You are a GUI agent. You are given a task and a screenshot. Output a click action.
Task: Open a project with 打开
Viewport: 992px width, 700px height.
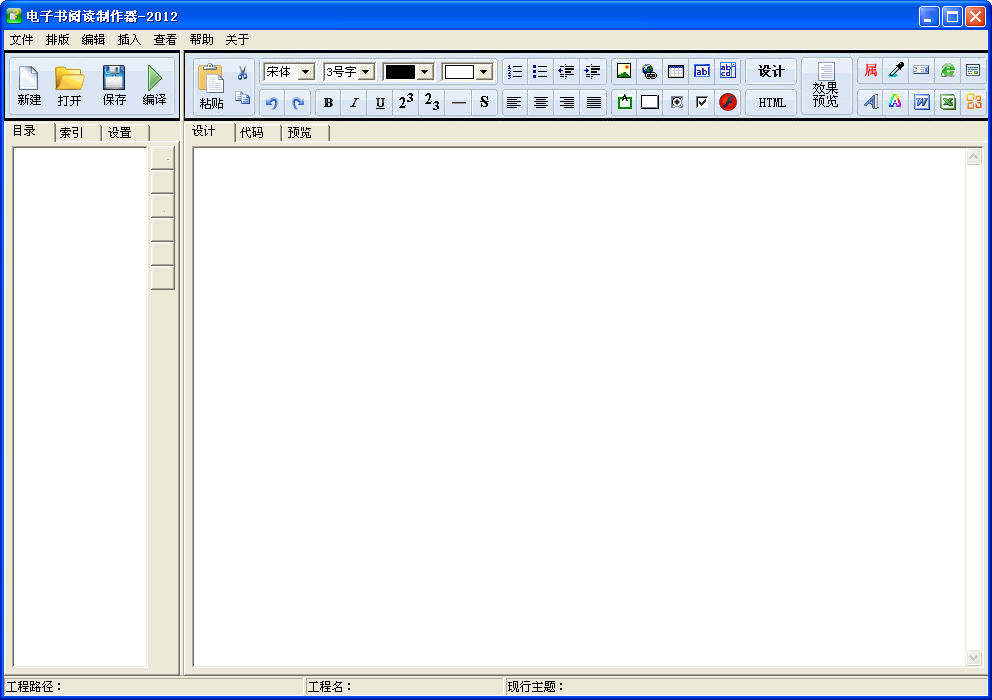(x=70, y=85)
